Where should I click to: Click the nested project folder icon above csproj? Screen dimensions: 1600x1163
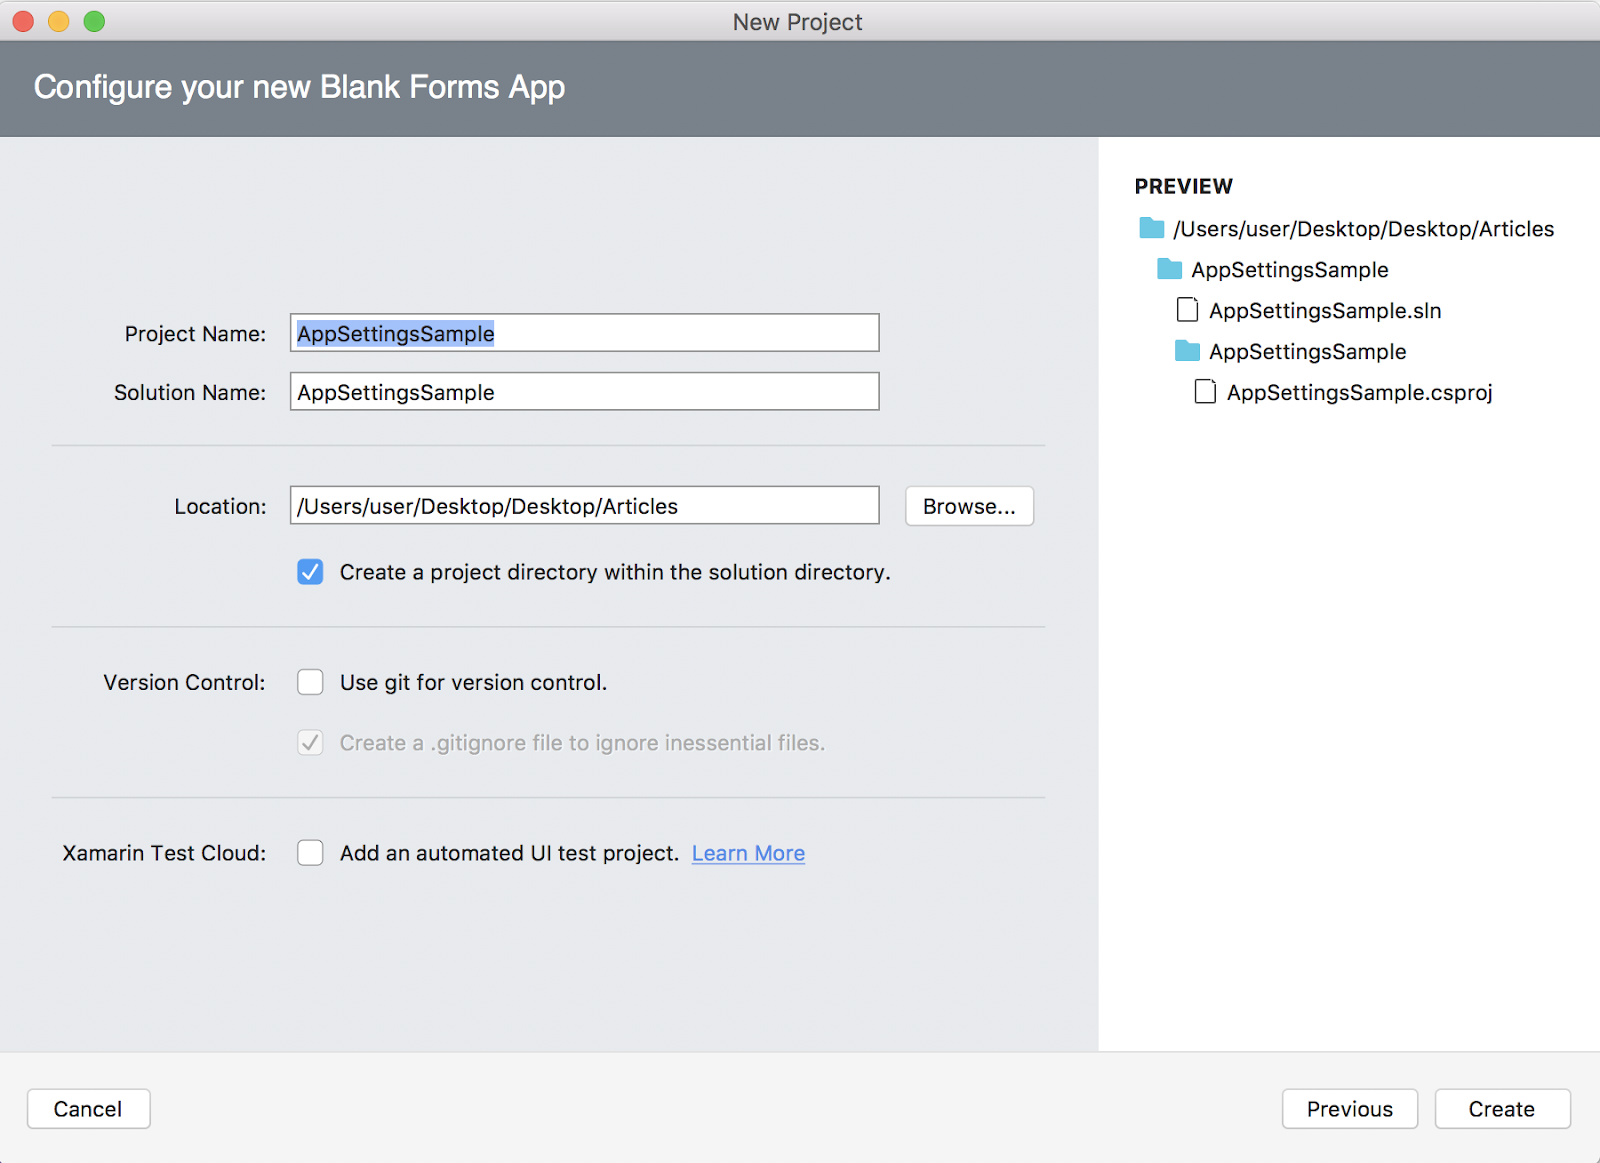1187,351
